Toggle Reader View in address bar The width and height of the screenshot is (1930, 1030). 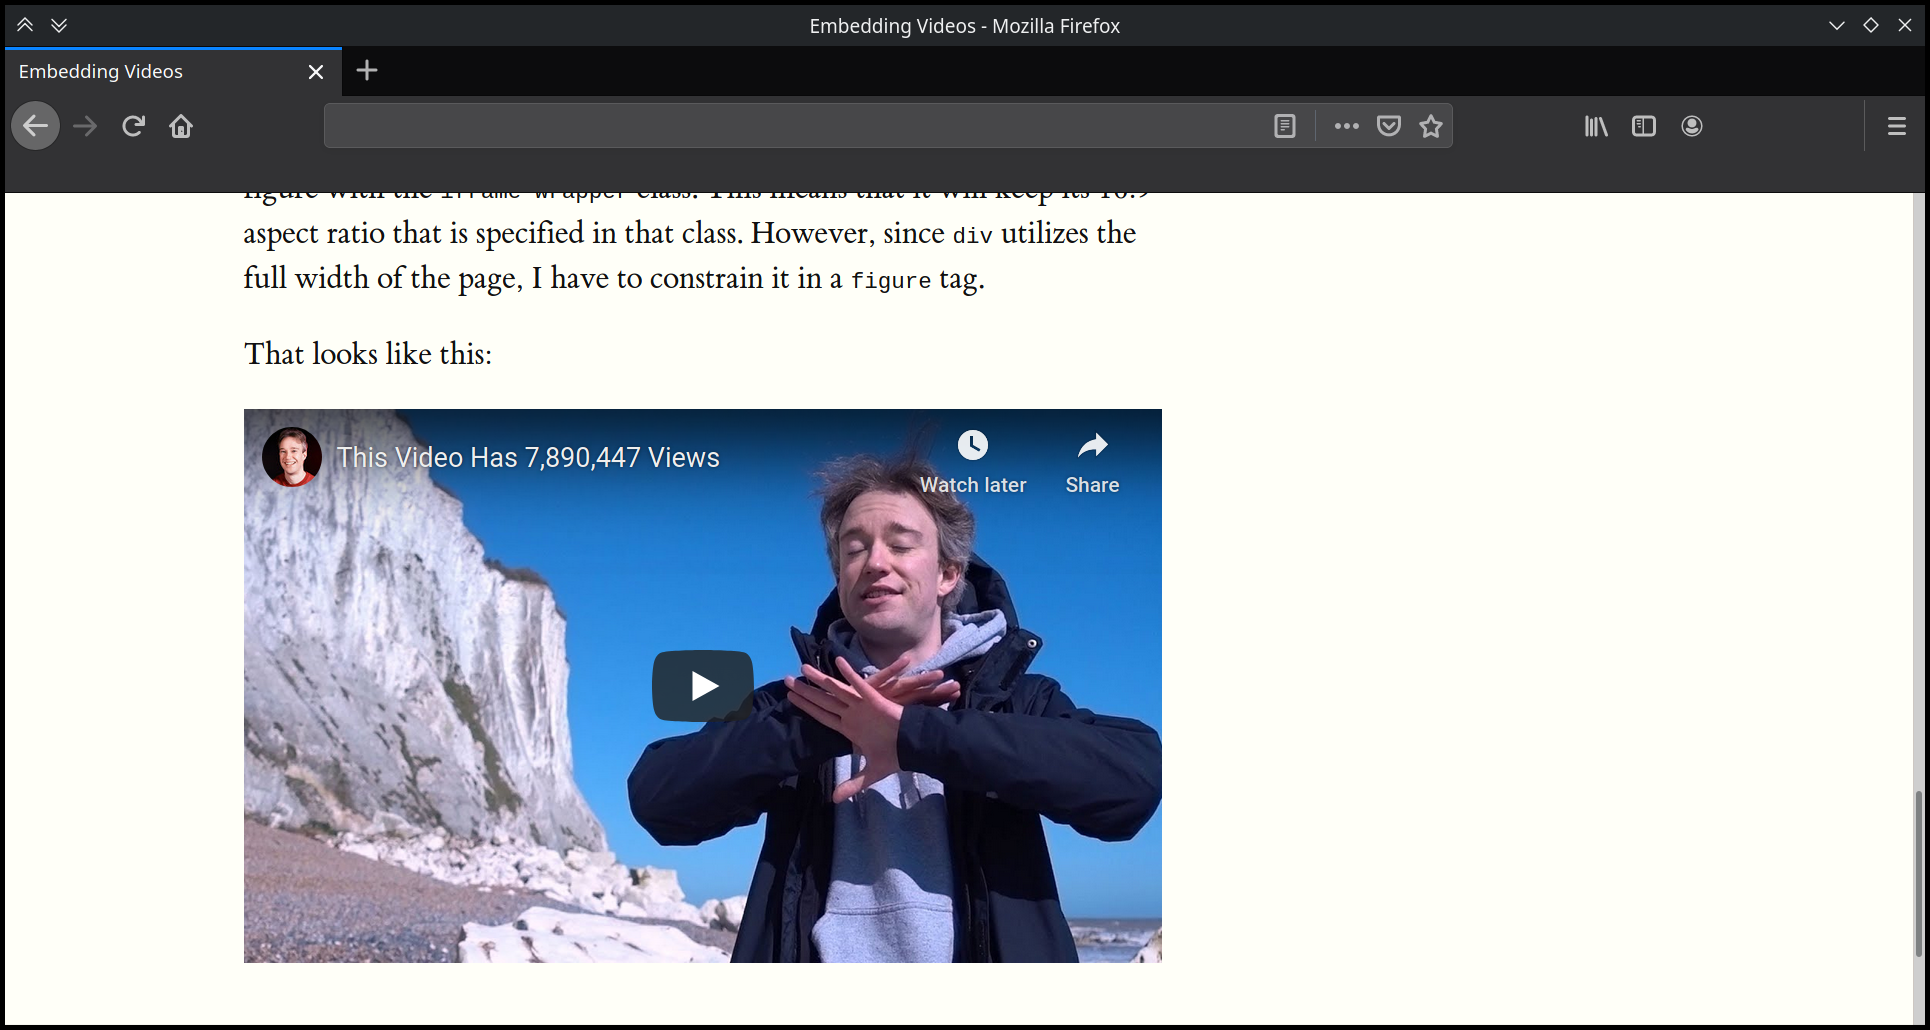click(1285, 126)
